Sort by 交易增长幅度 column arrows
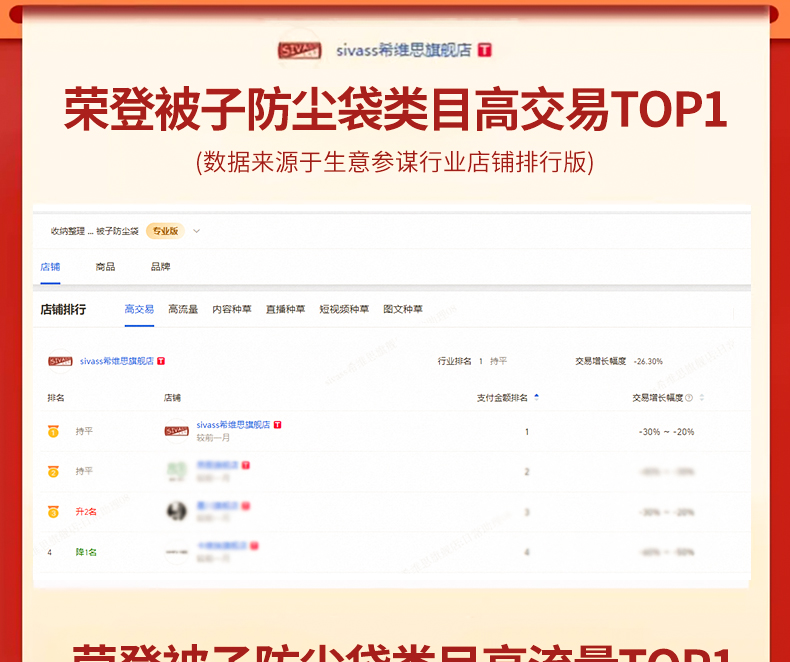The image size is (790, 662). pos(702,398)
